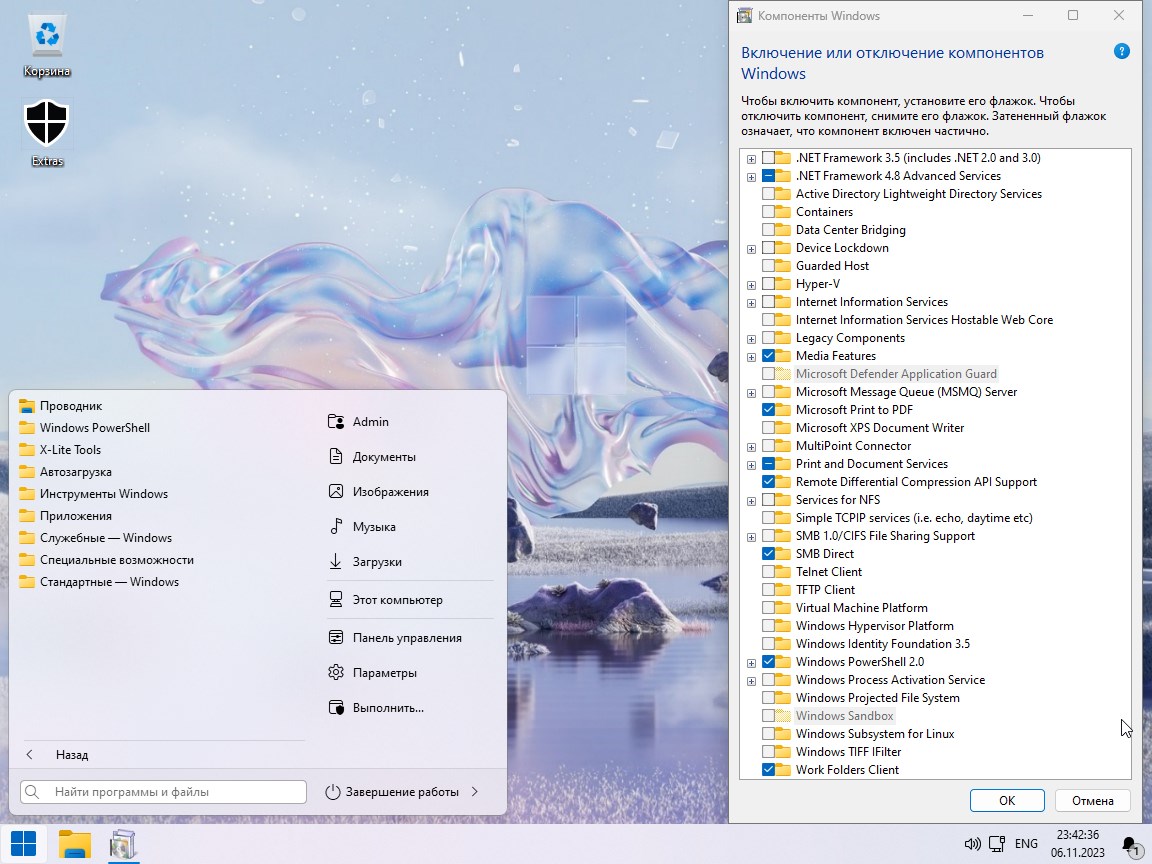Image resolution: width=1152 pixels, height=864 pixels.
Task: Click the Отмена button
Action: pyautogui.click(x=1092, y=800)
